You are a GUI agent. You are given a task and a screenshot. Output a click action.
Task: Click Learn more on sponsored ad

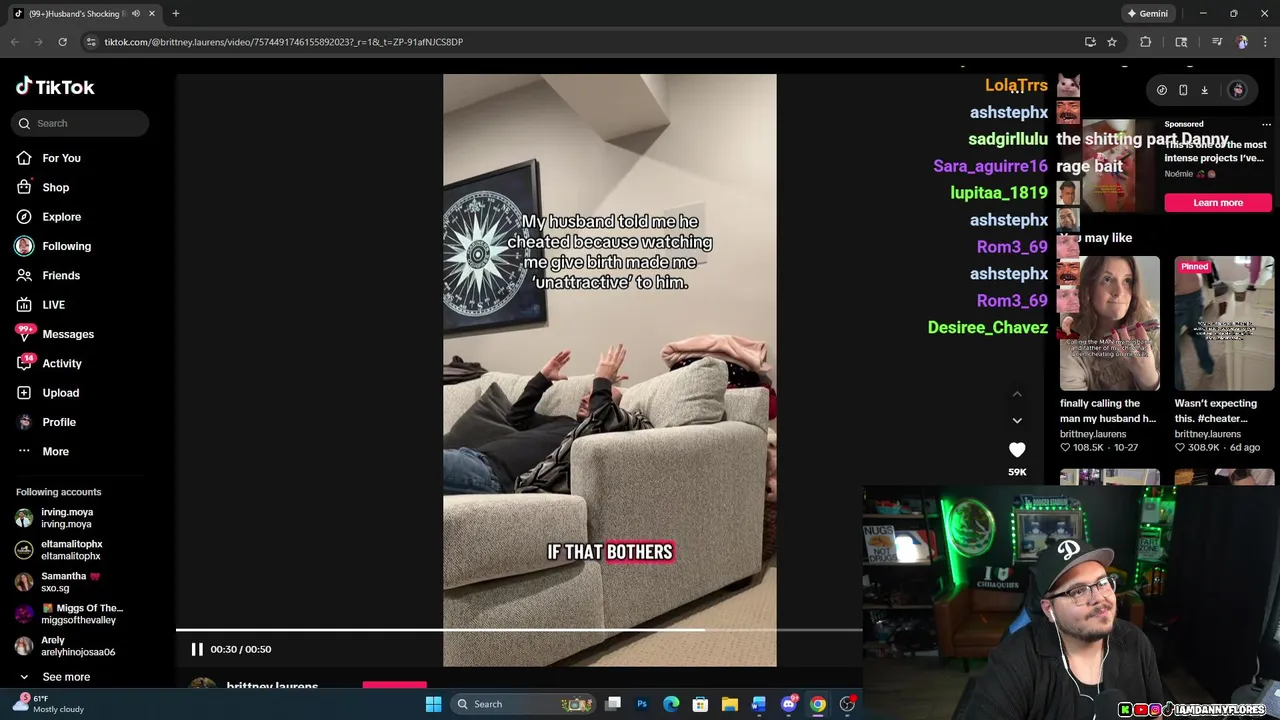(x=1218, y=203)
